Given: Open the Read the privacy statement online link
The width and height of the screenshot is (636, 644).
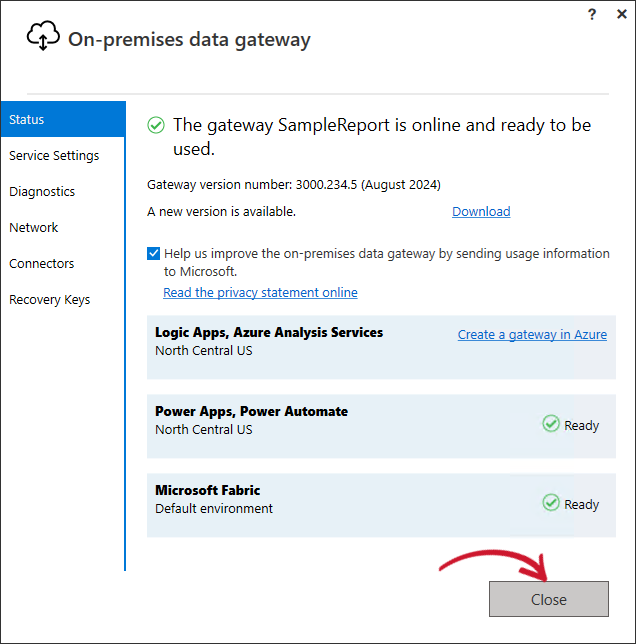Looking at the screenshot, I should pyautogui.click(x=260, y=293).
